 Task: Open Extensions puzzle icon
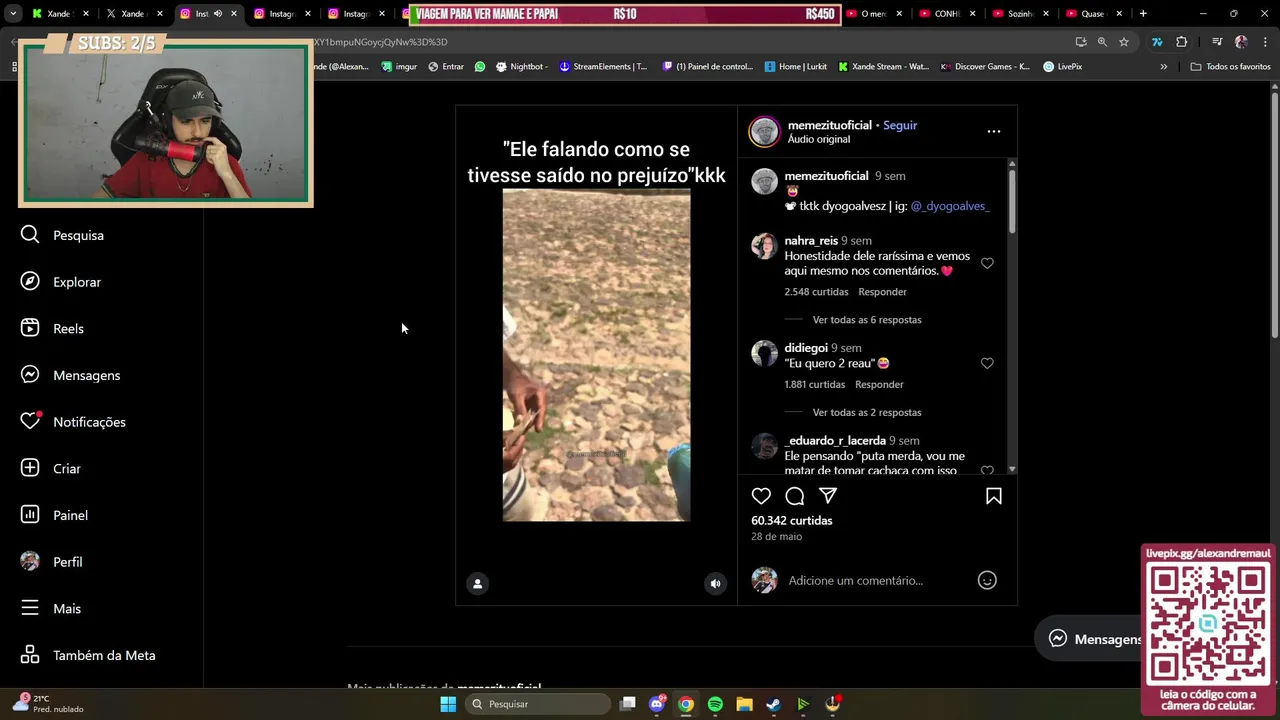[1182, 42]
